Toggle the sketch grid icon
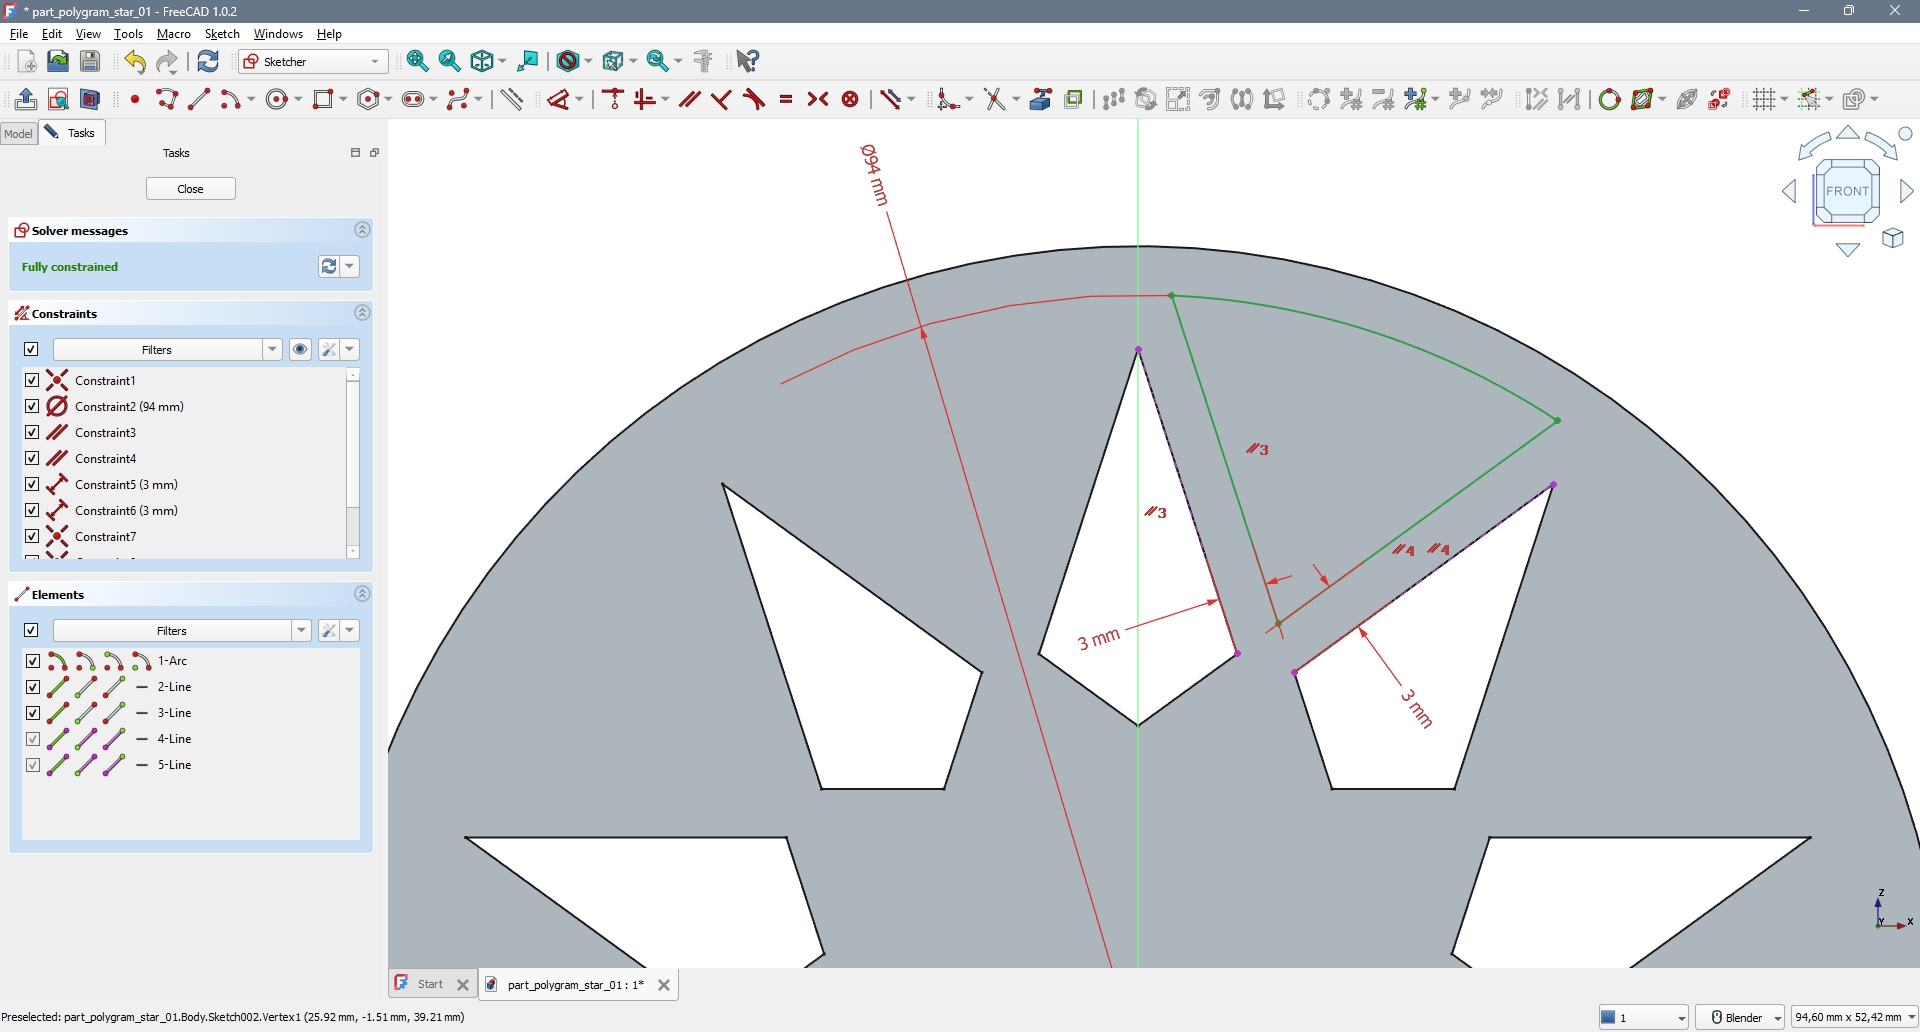The width and height of the screenshot is (1920, 1032). pos(1764,99)
